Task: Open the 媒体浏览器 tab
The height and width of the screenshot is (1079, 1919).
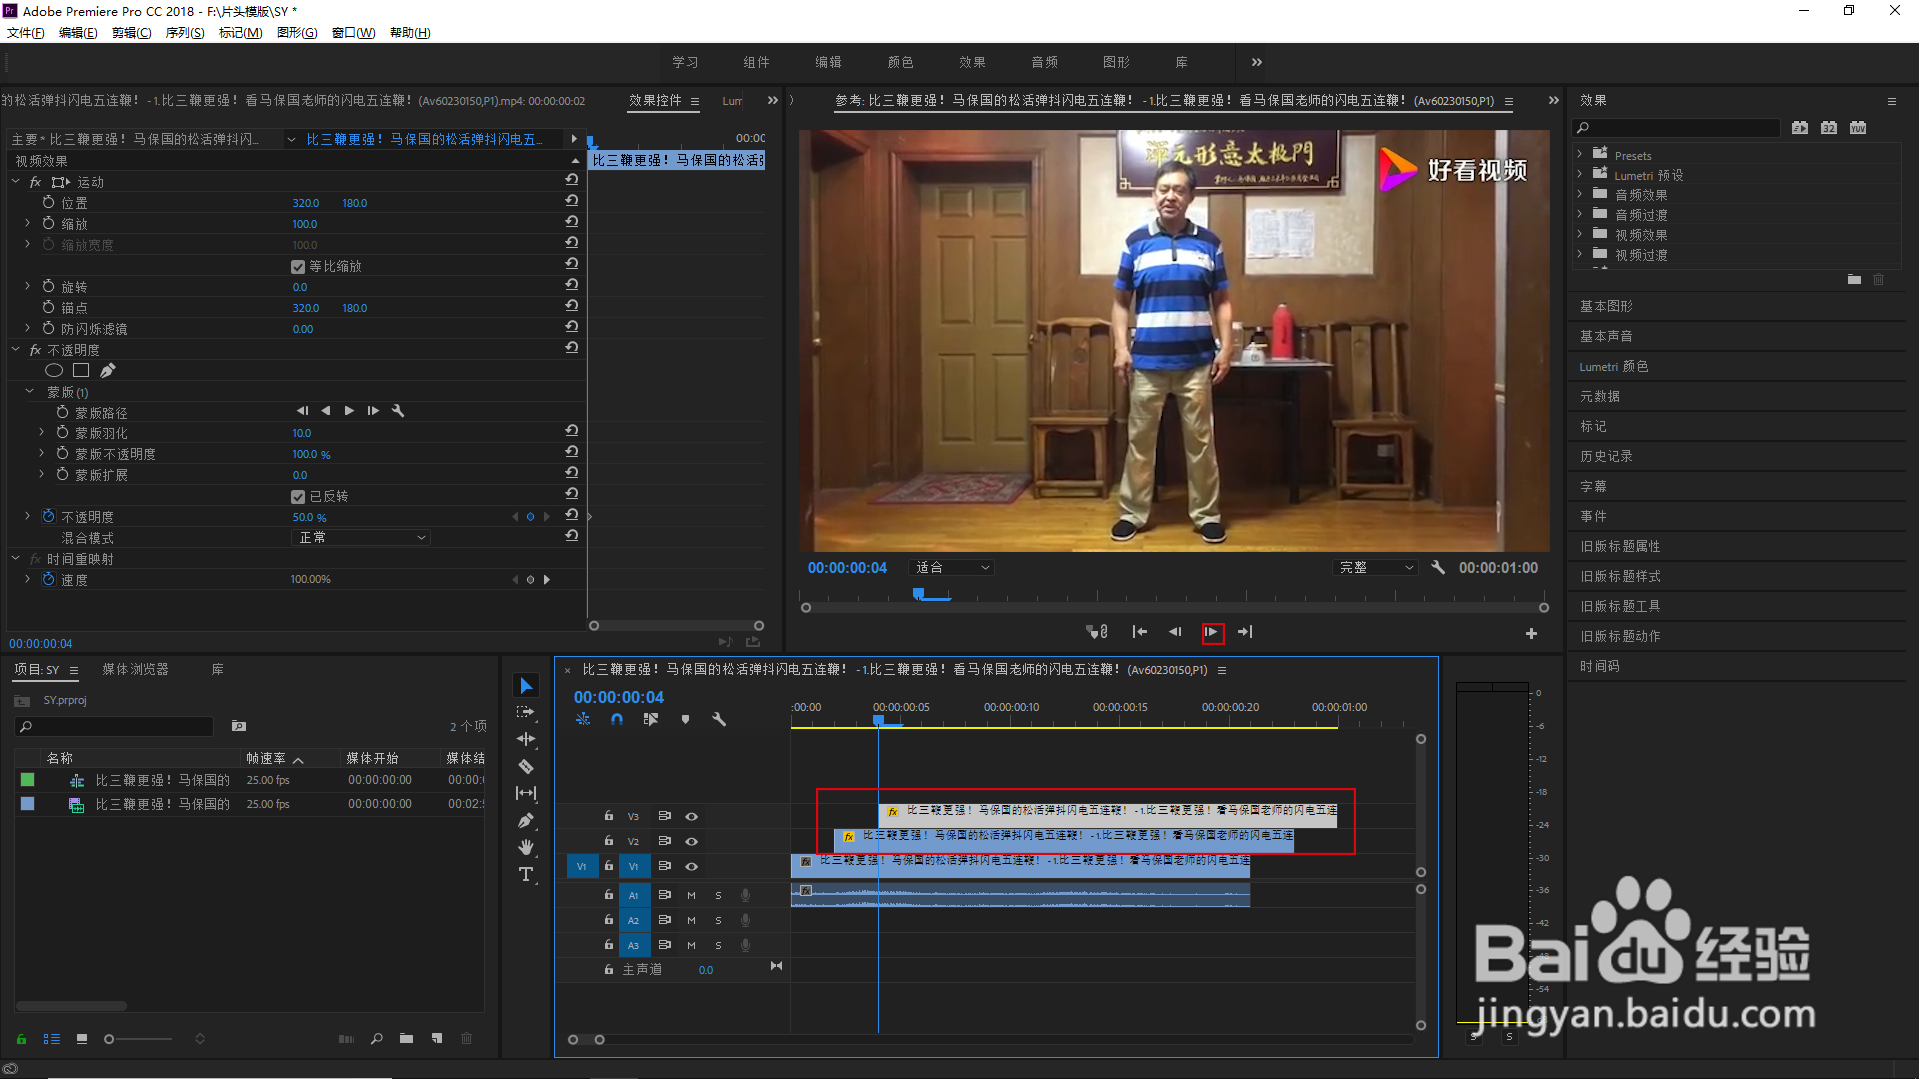Action: tap(135, 669)
